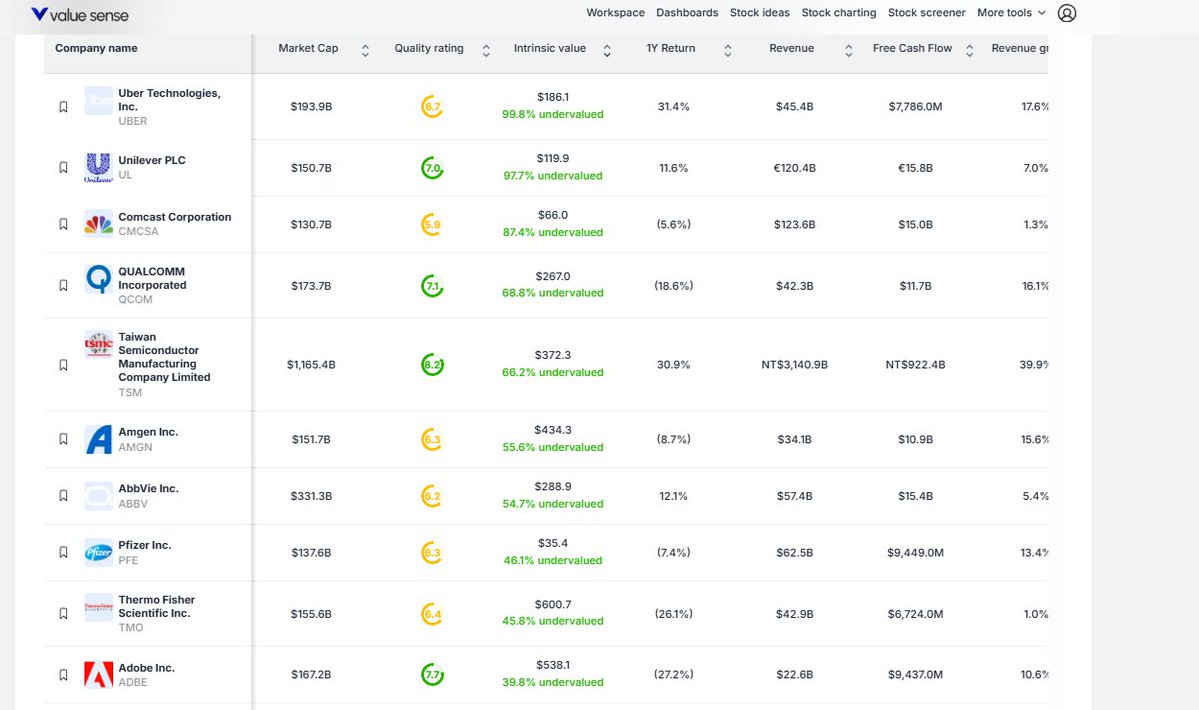The image size is (1199, 710).
Task: Click TSM's 8.2 quality rating badge
Action: point(432,365)
